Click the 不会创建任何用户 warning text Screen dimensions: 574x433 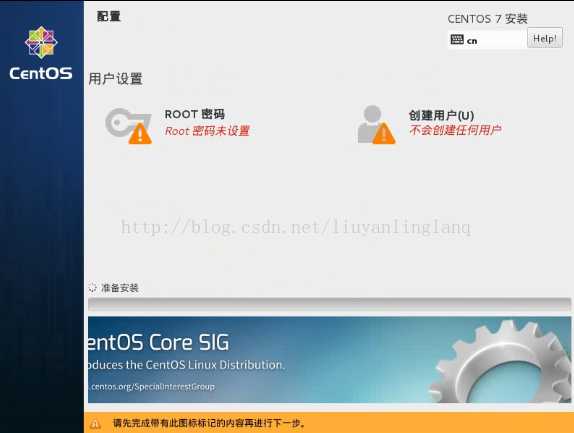coord(455,130)
